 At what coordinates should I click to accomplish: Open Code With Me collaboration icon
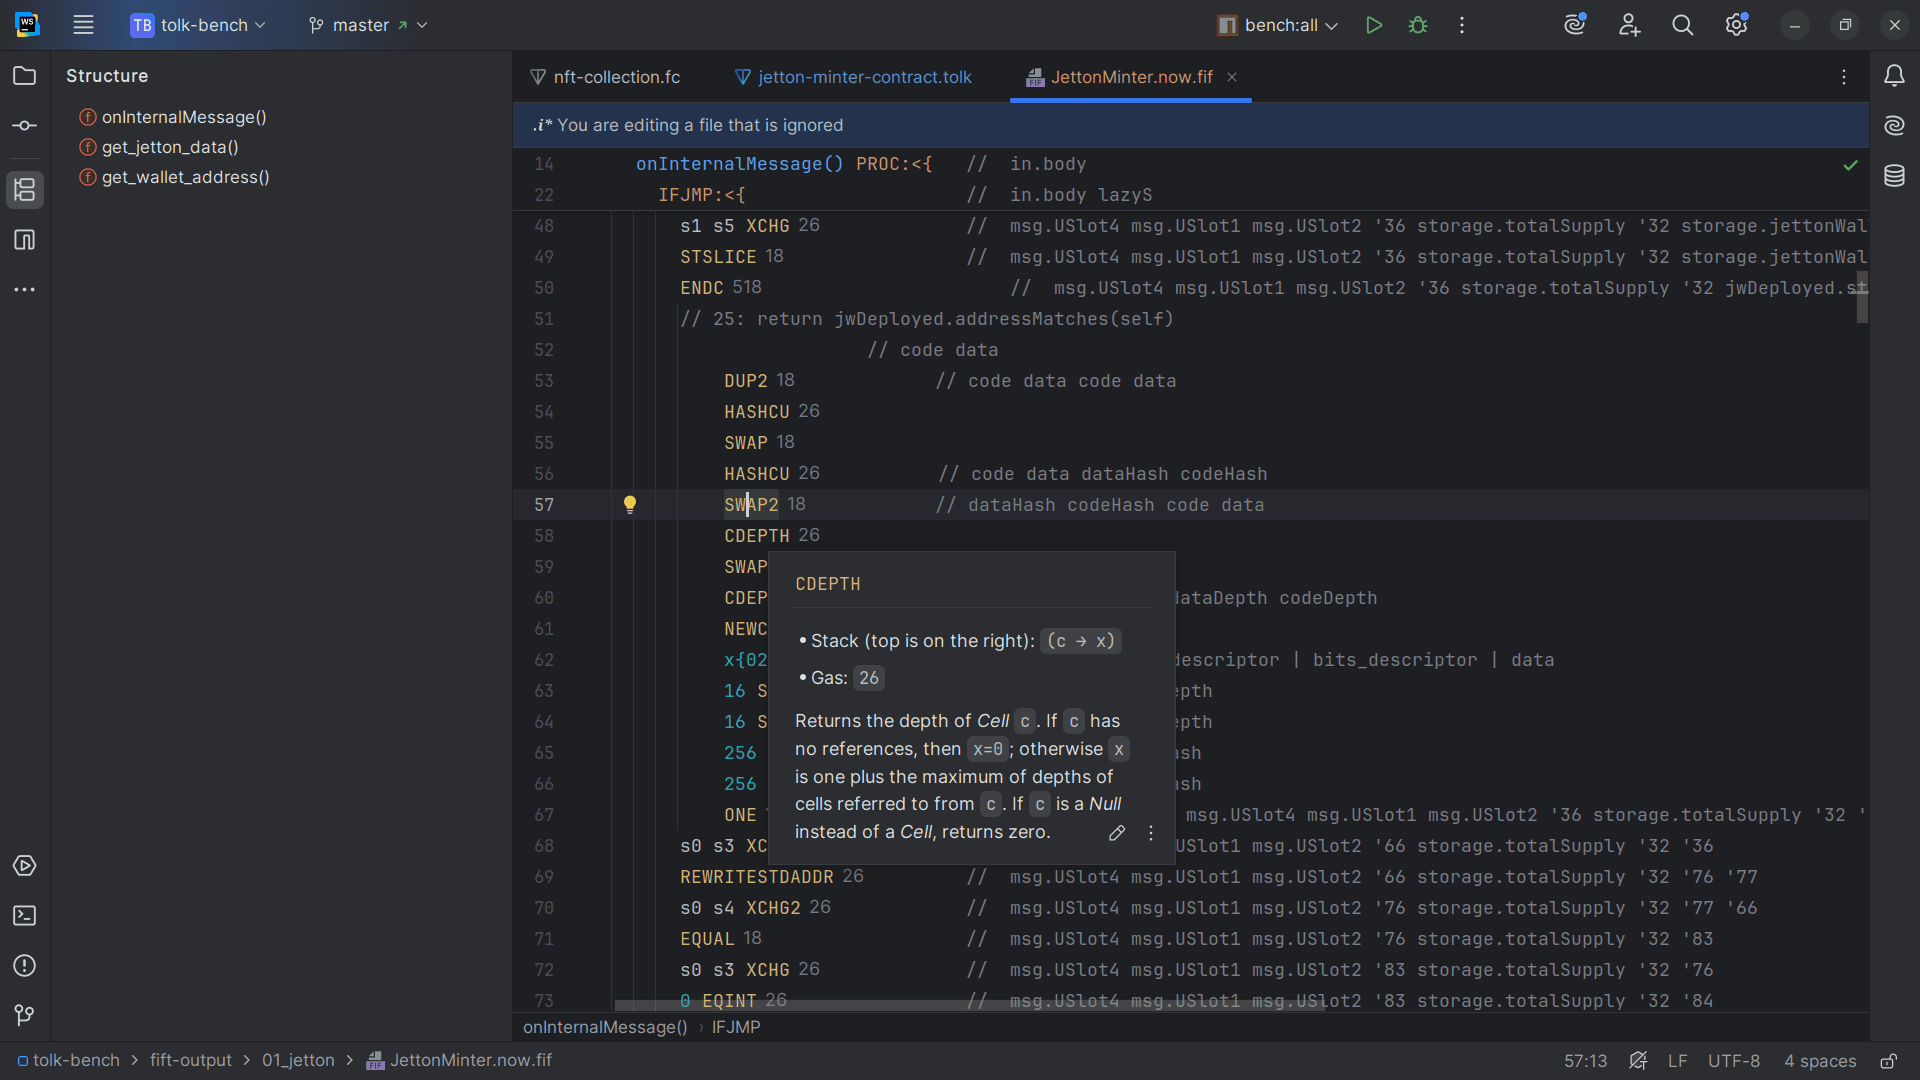tap(1629, 25)
